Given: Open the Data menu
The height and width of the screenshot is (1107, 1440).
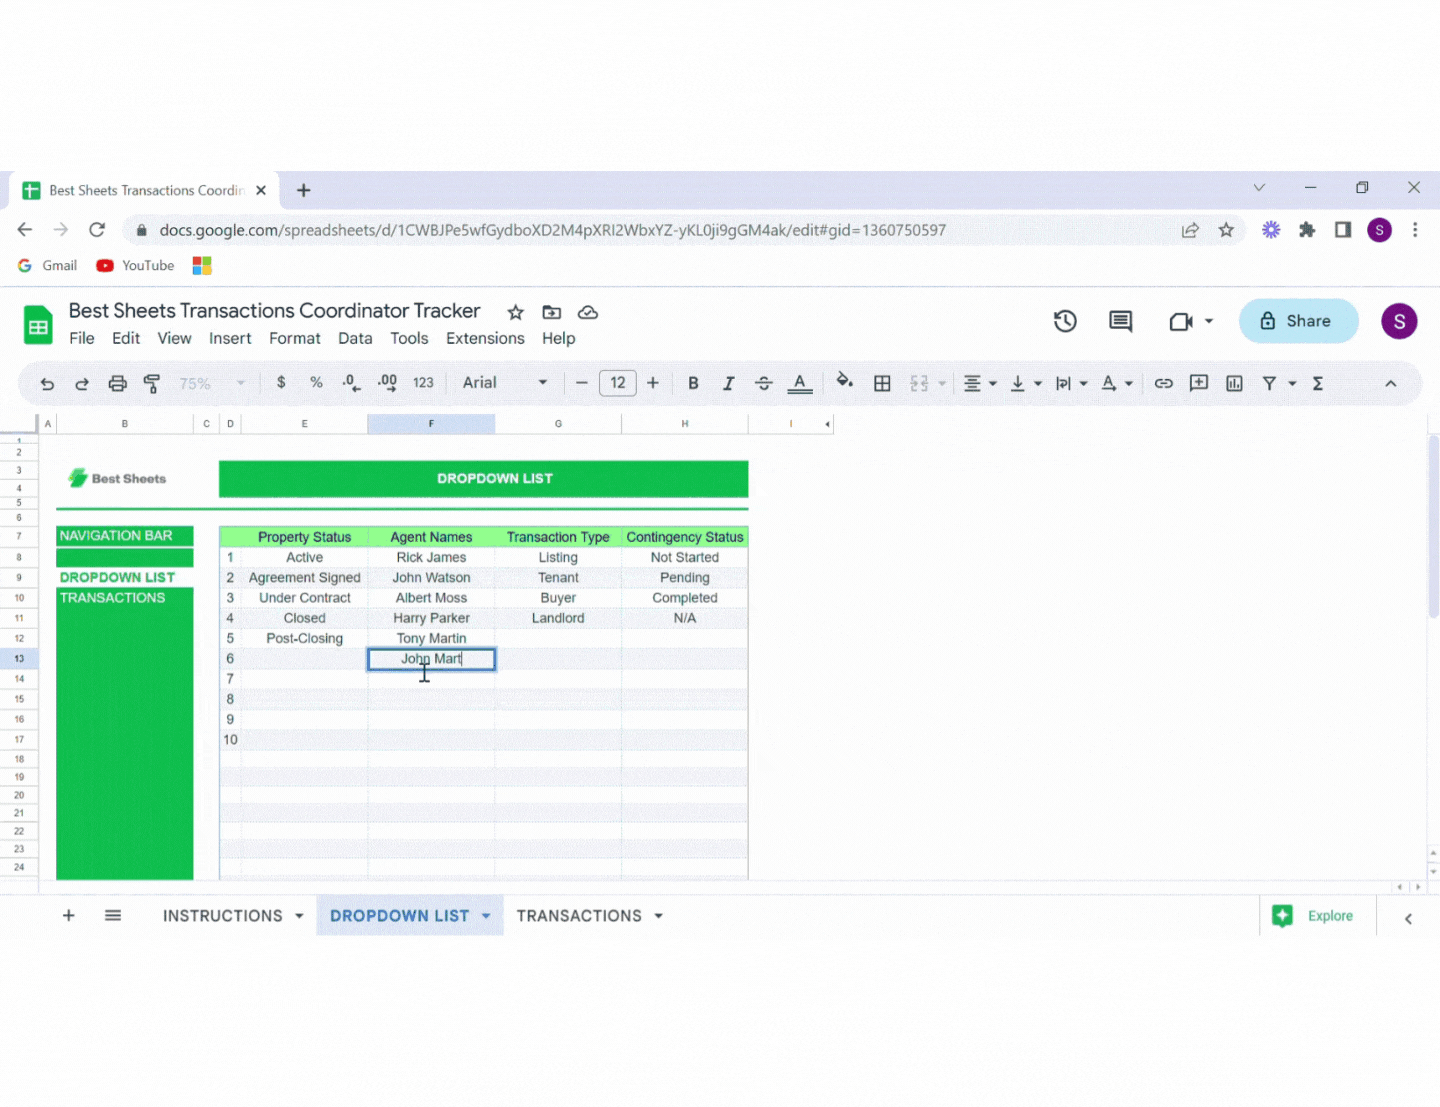Looking at the screenshot, I should [x=355, y=338].
